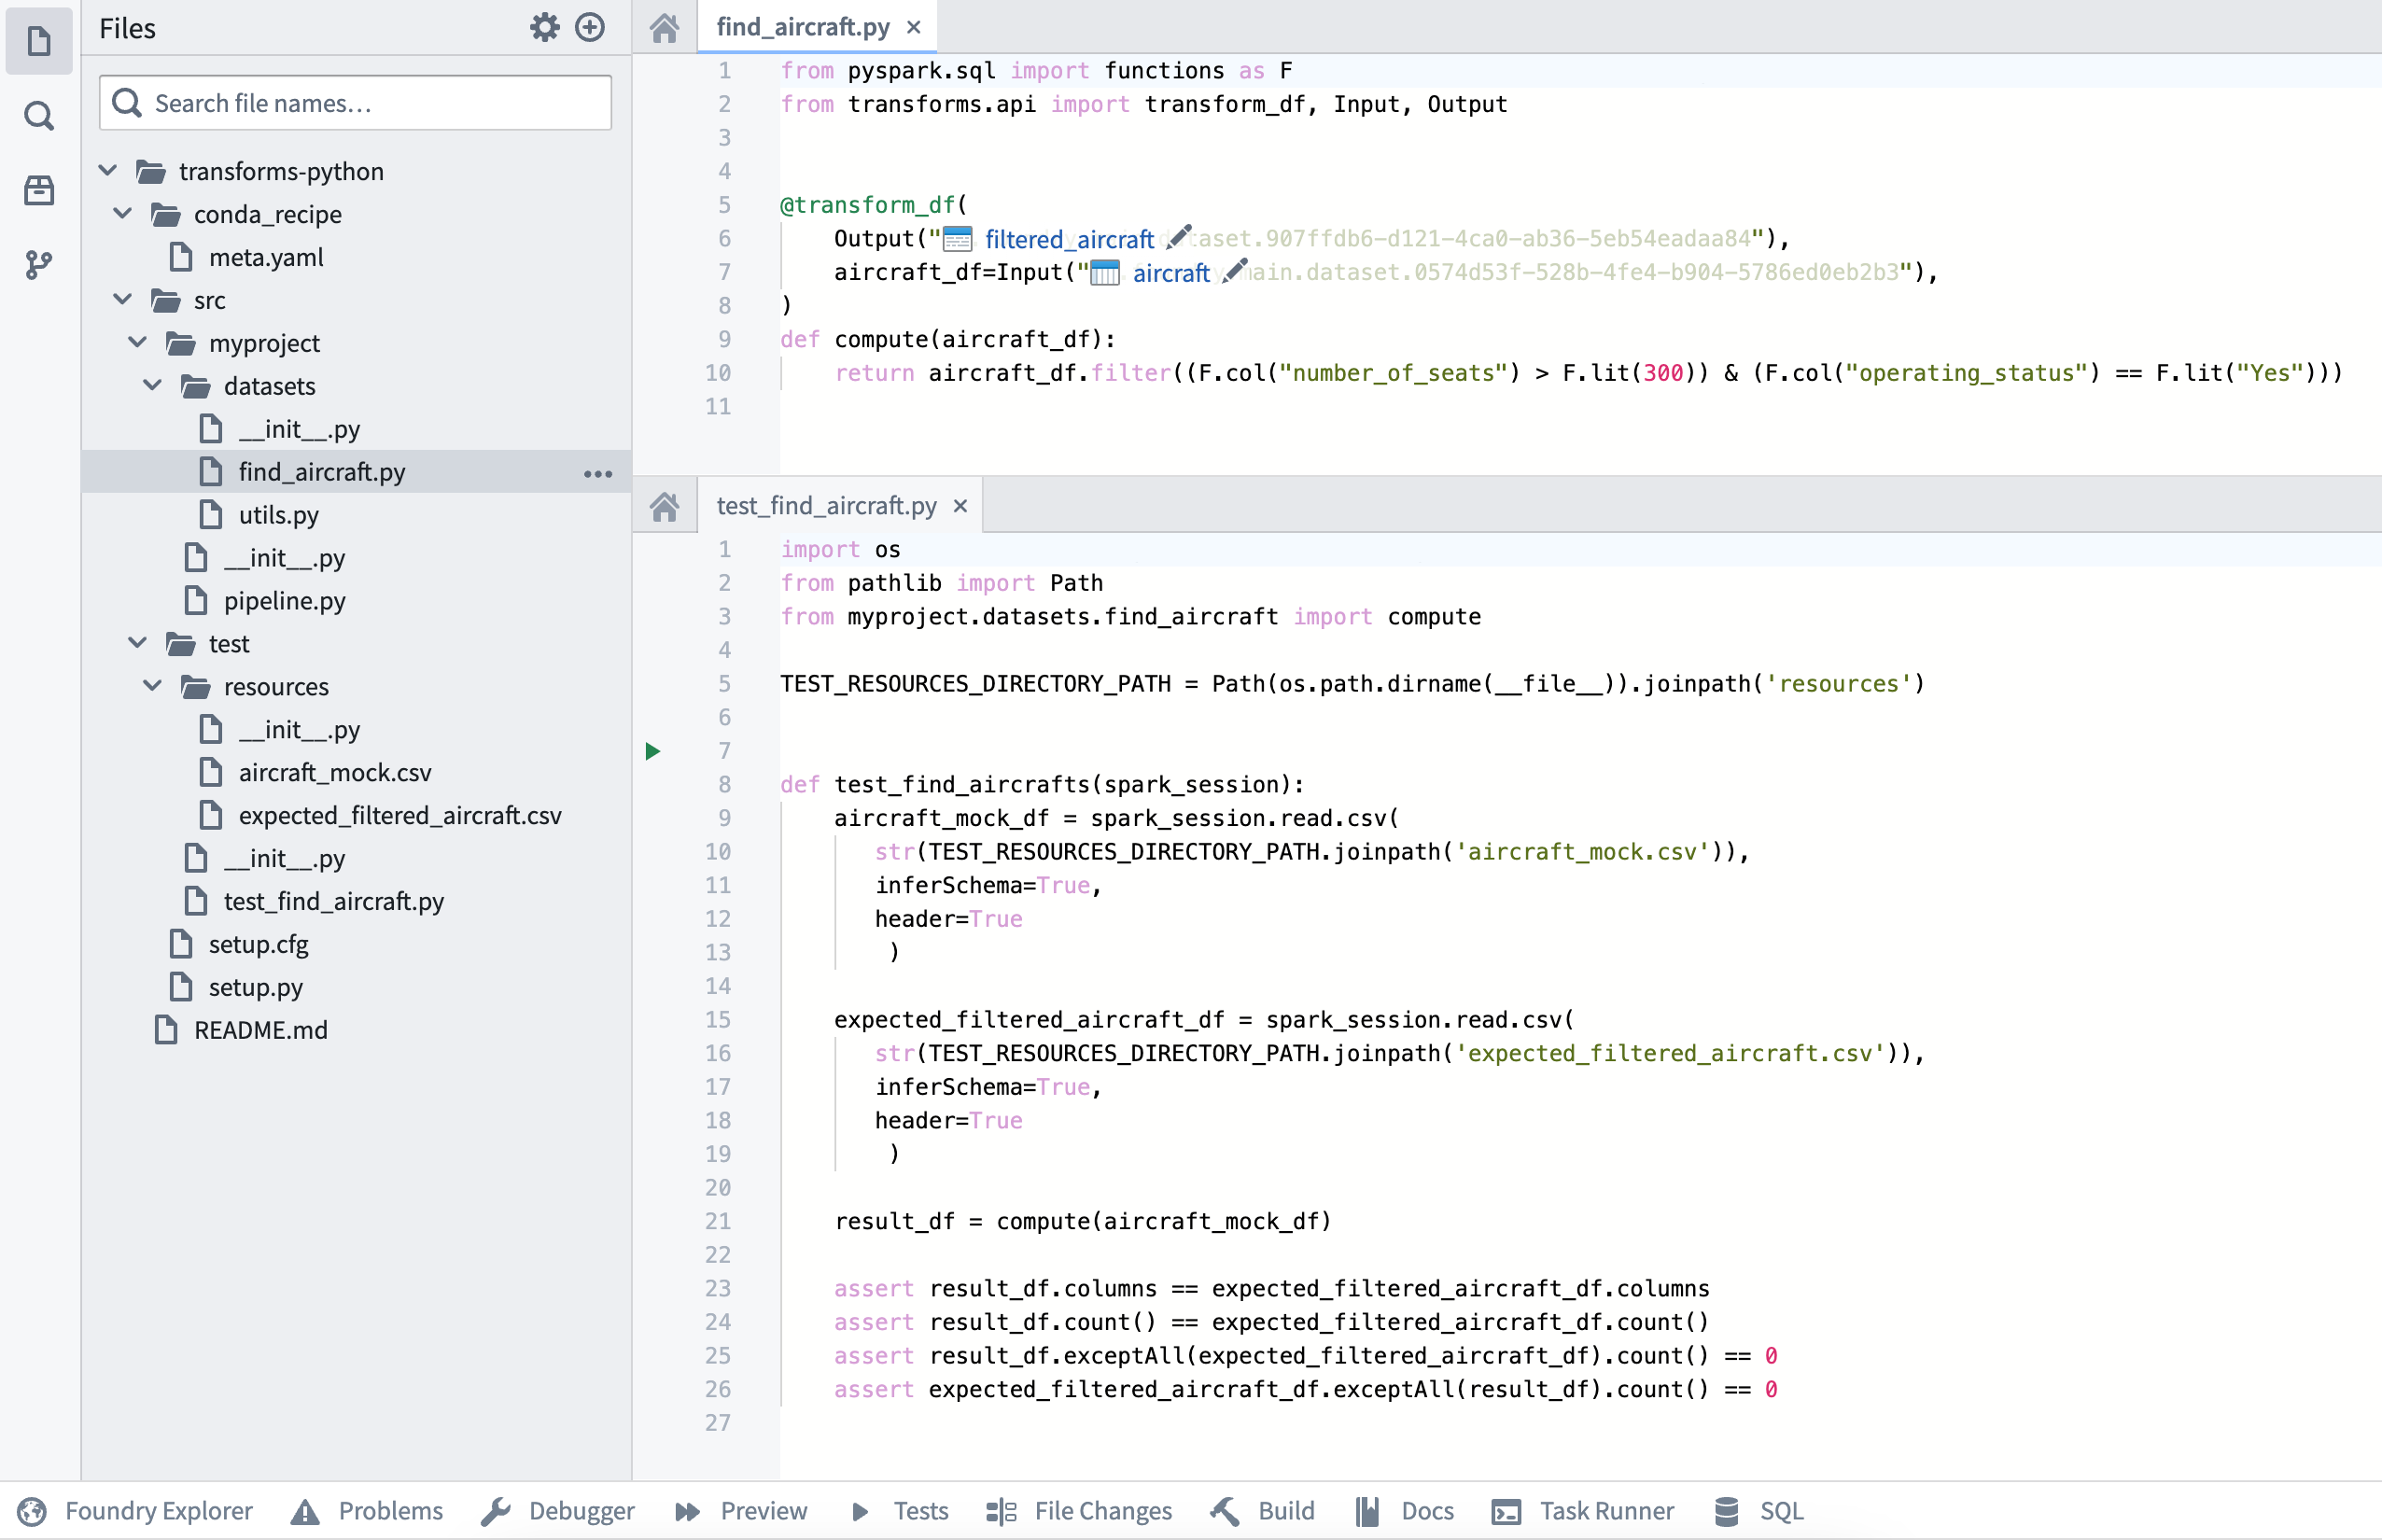Open the Branches icon in left sidebar
This screenshot has height=1540, width=2382.
click(39, 265)
